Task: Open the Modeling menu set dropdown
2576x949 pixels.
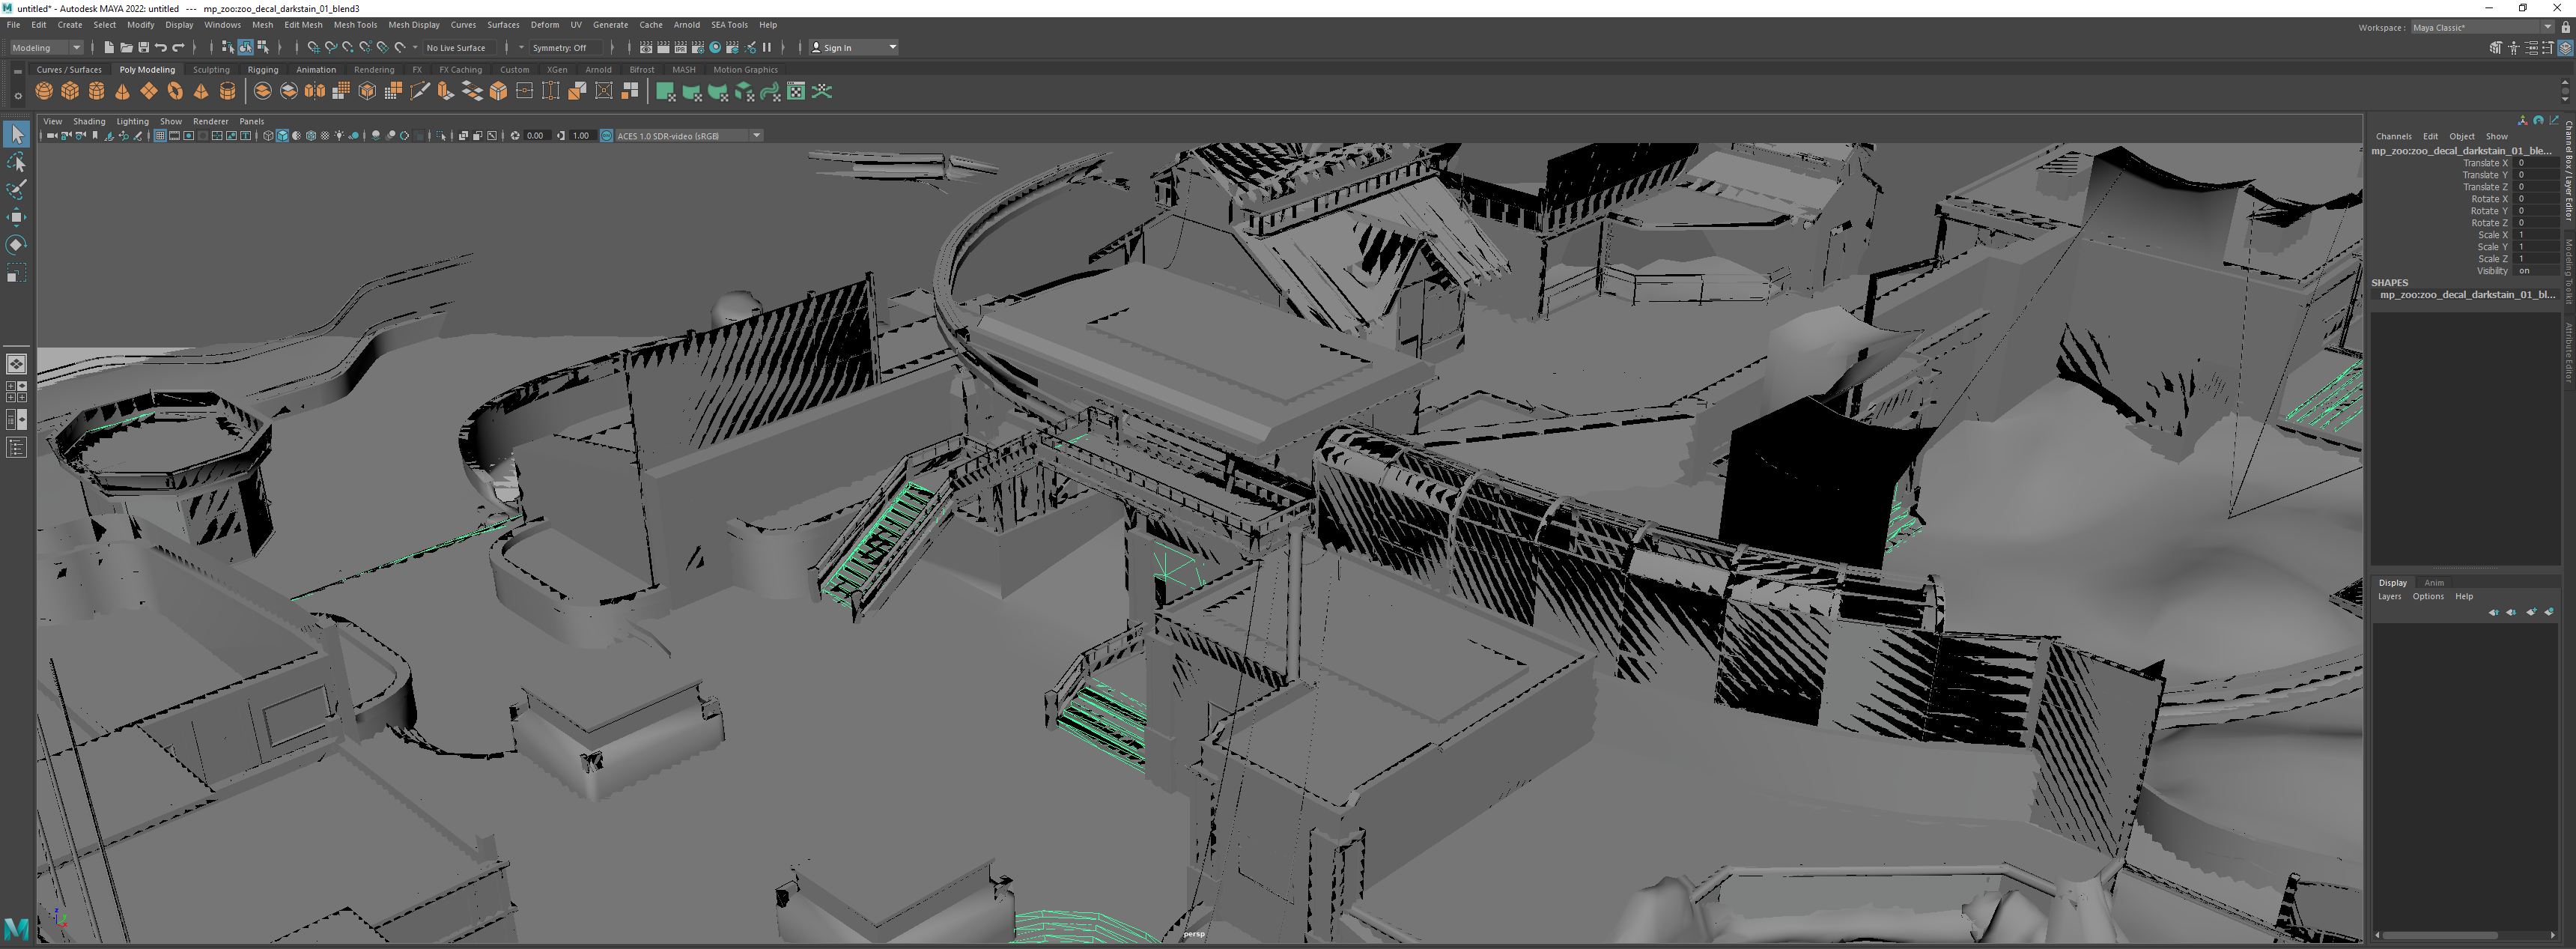Action: pos(46,47)
